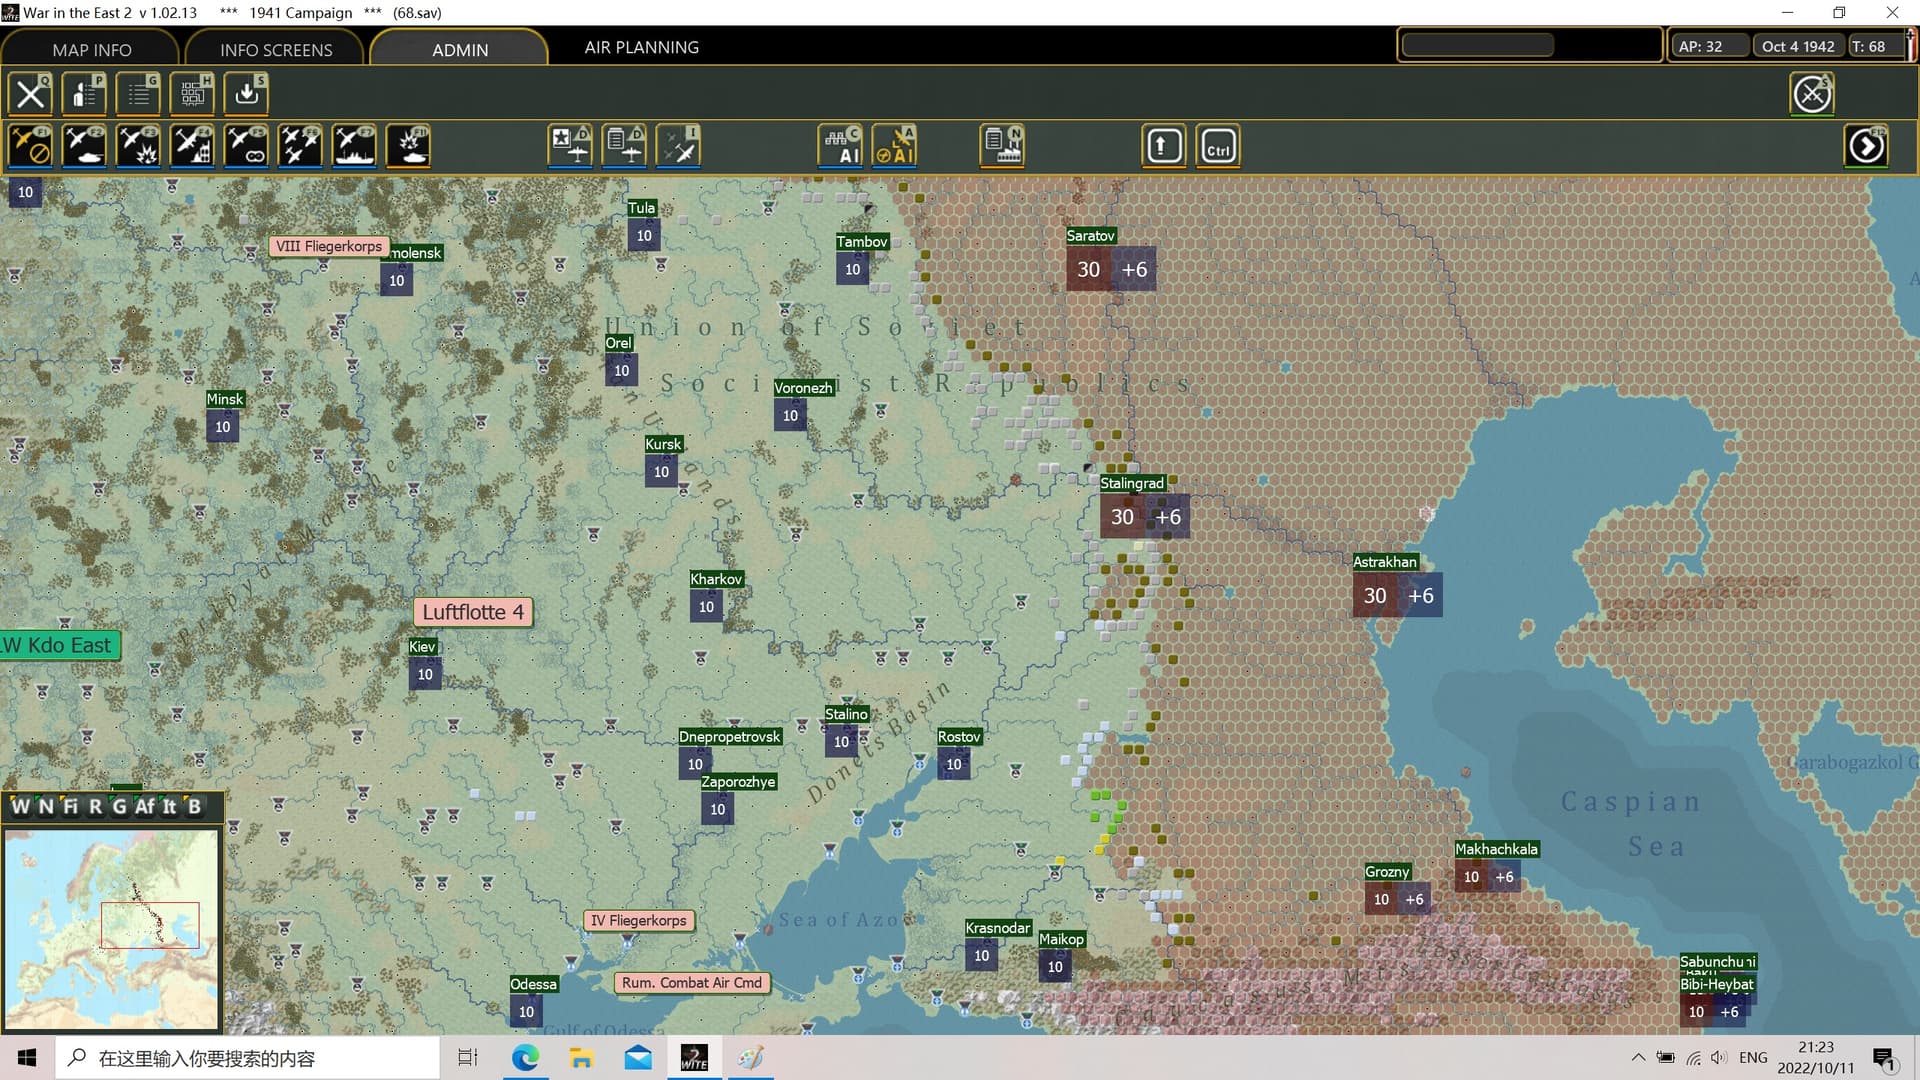Toggle the G area on the minimap
This screenshot has width=1920, height=1080.
[119, 806]
